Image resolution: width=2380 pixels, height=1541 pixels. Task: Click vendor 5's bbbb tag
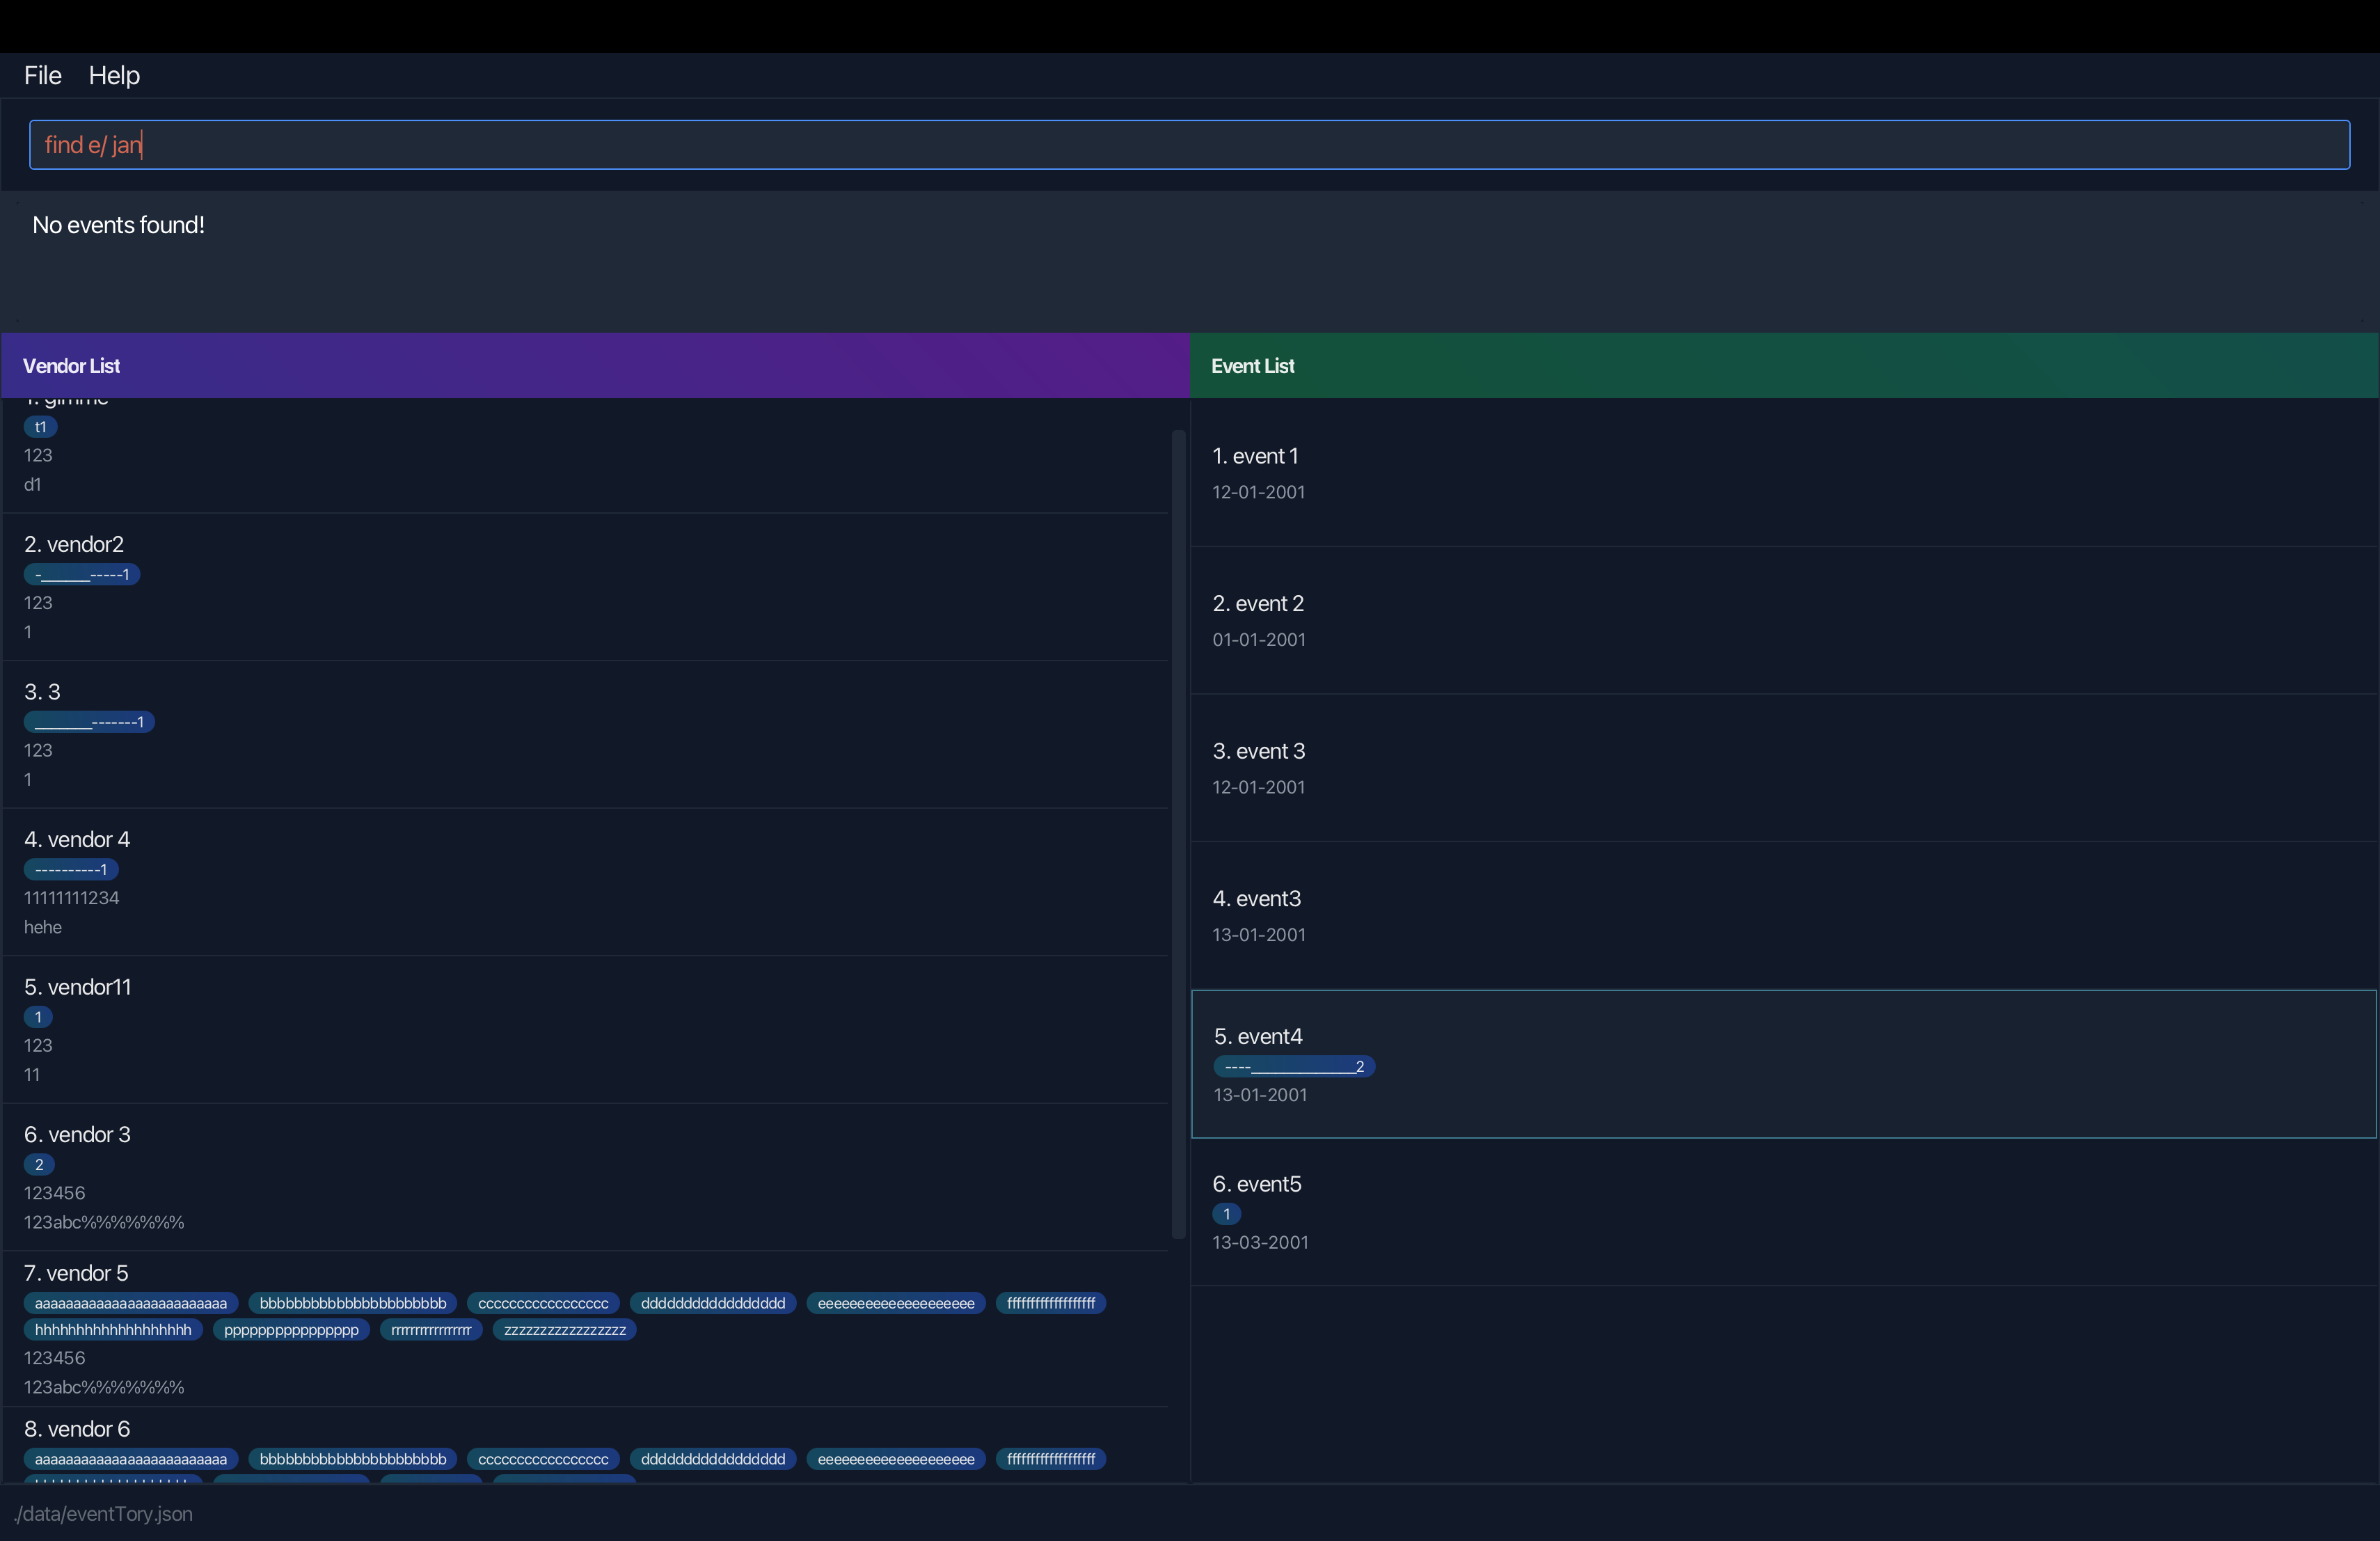pyautogui.click(x=353, y=1303)
